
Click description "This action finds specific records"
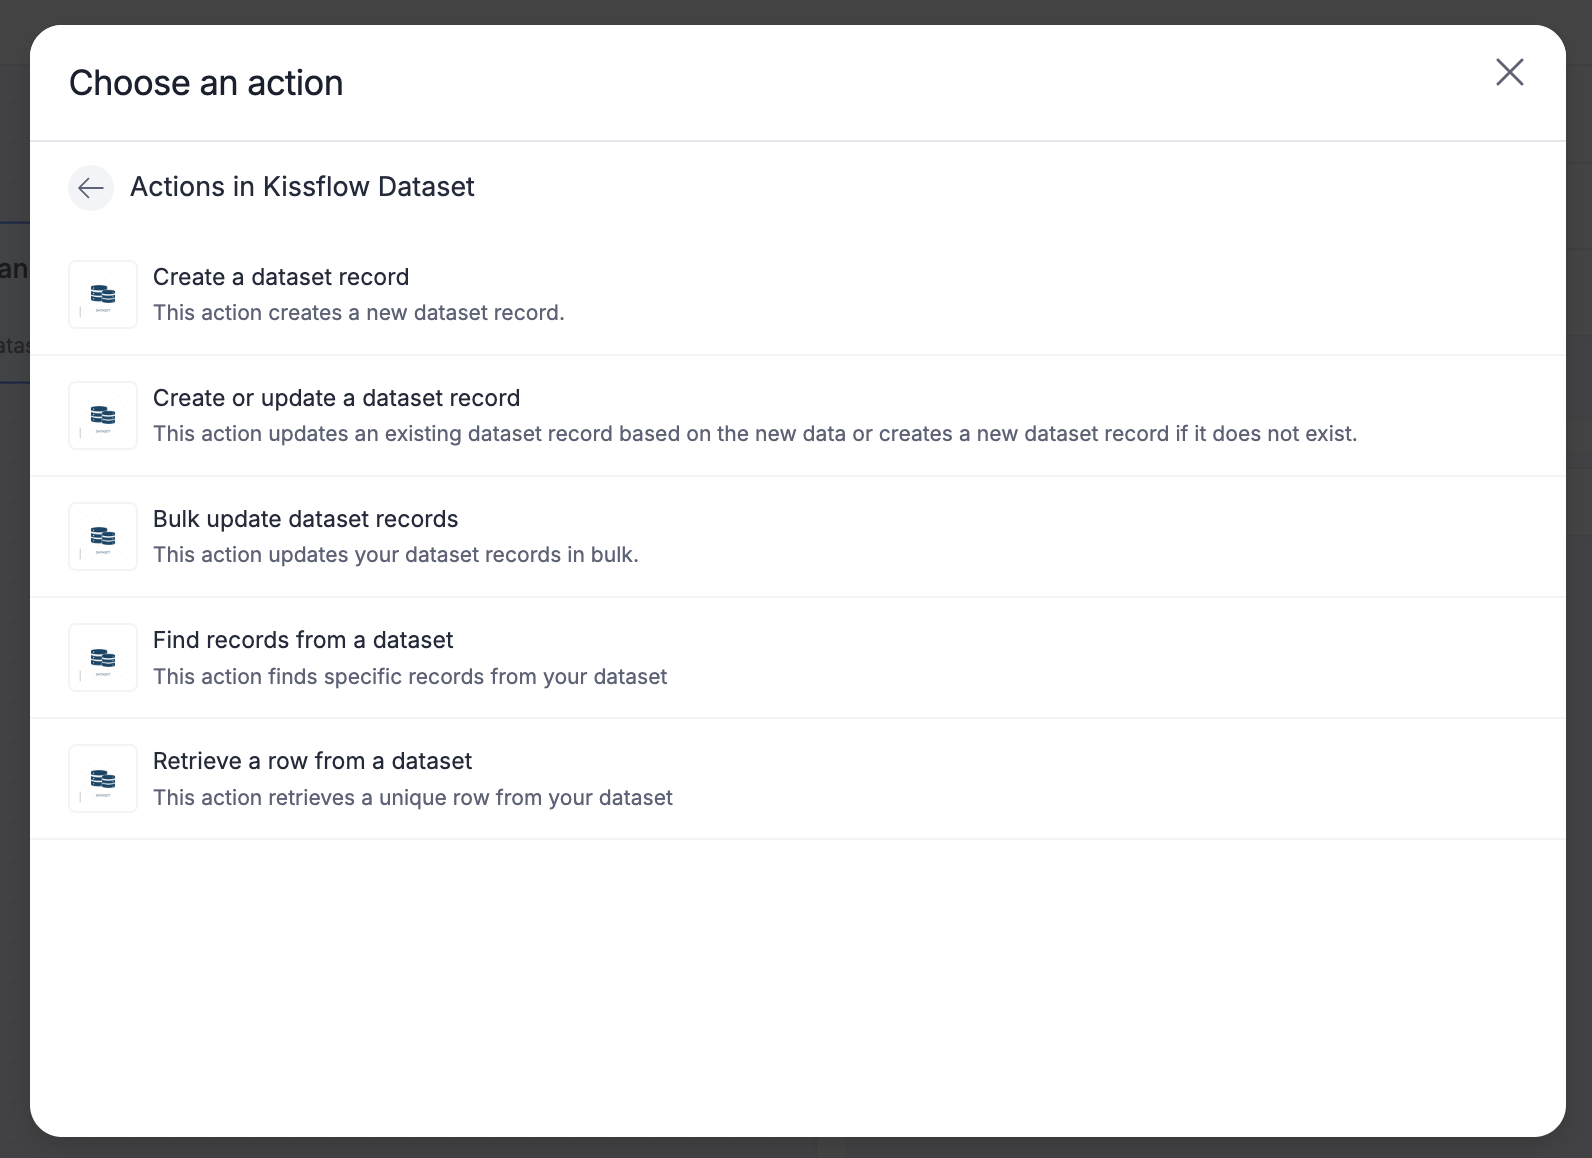[409, 677]
